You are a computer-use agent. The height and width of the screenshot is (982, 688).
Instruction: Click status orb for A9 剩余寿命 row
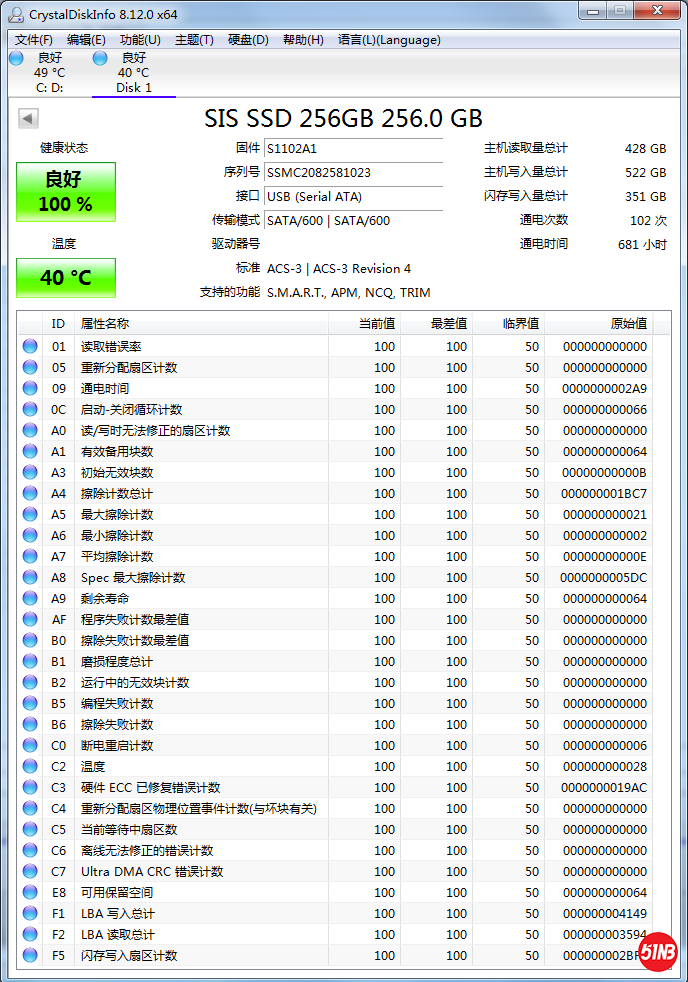[30, 599]
